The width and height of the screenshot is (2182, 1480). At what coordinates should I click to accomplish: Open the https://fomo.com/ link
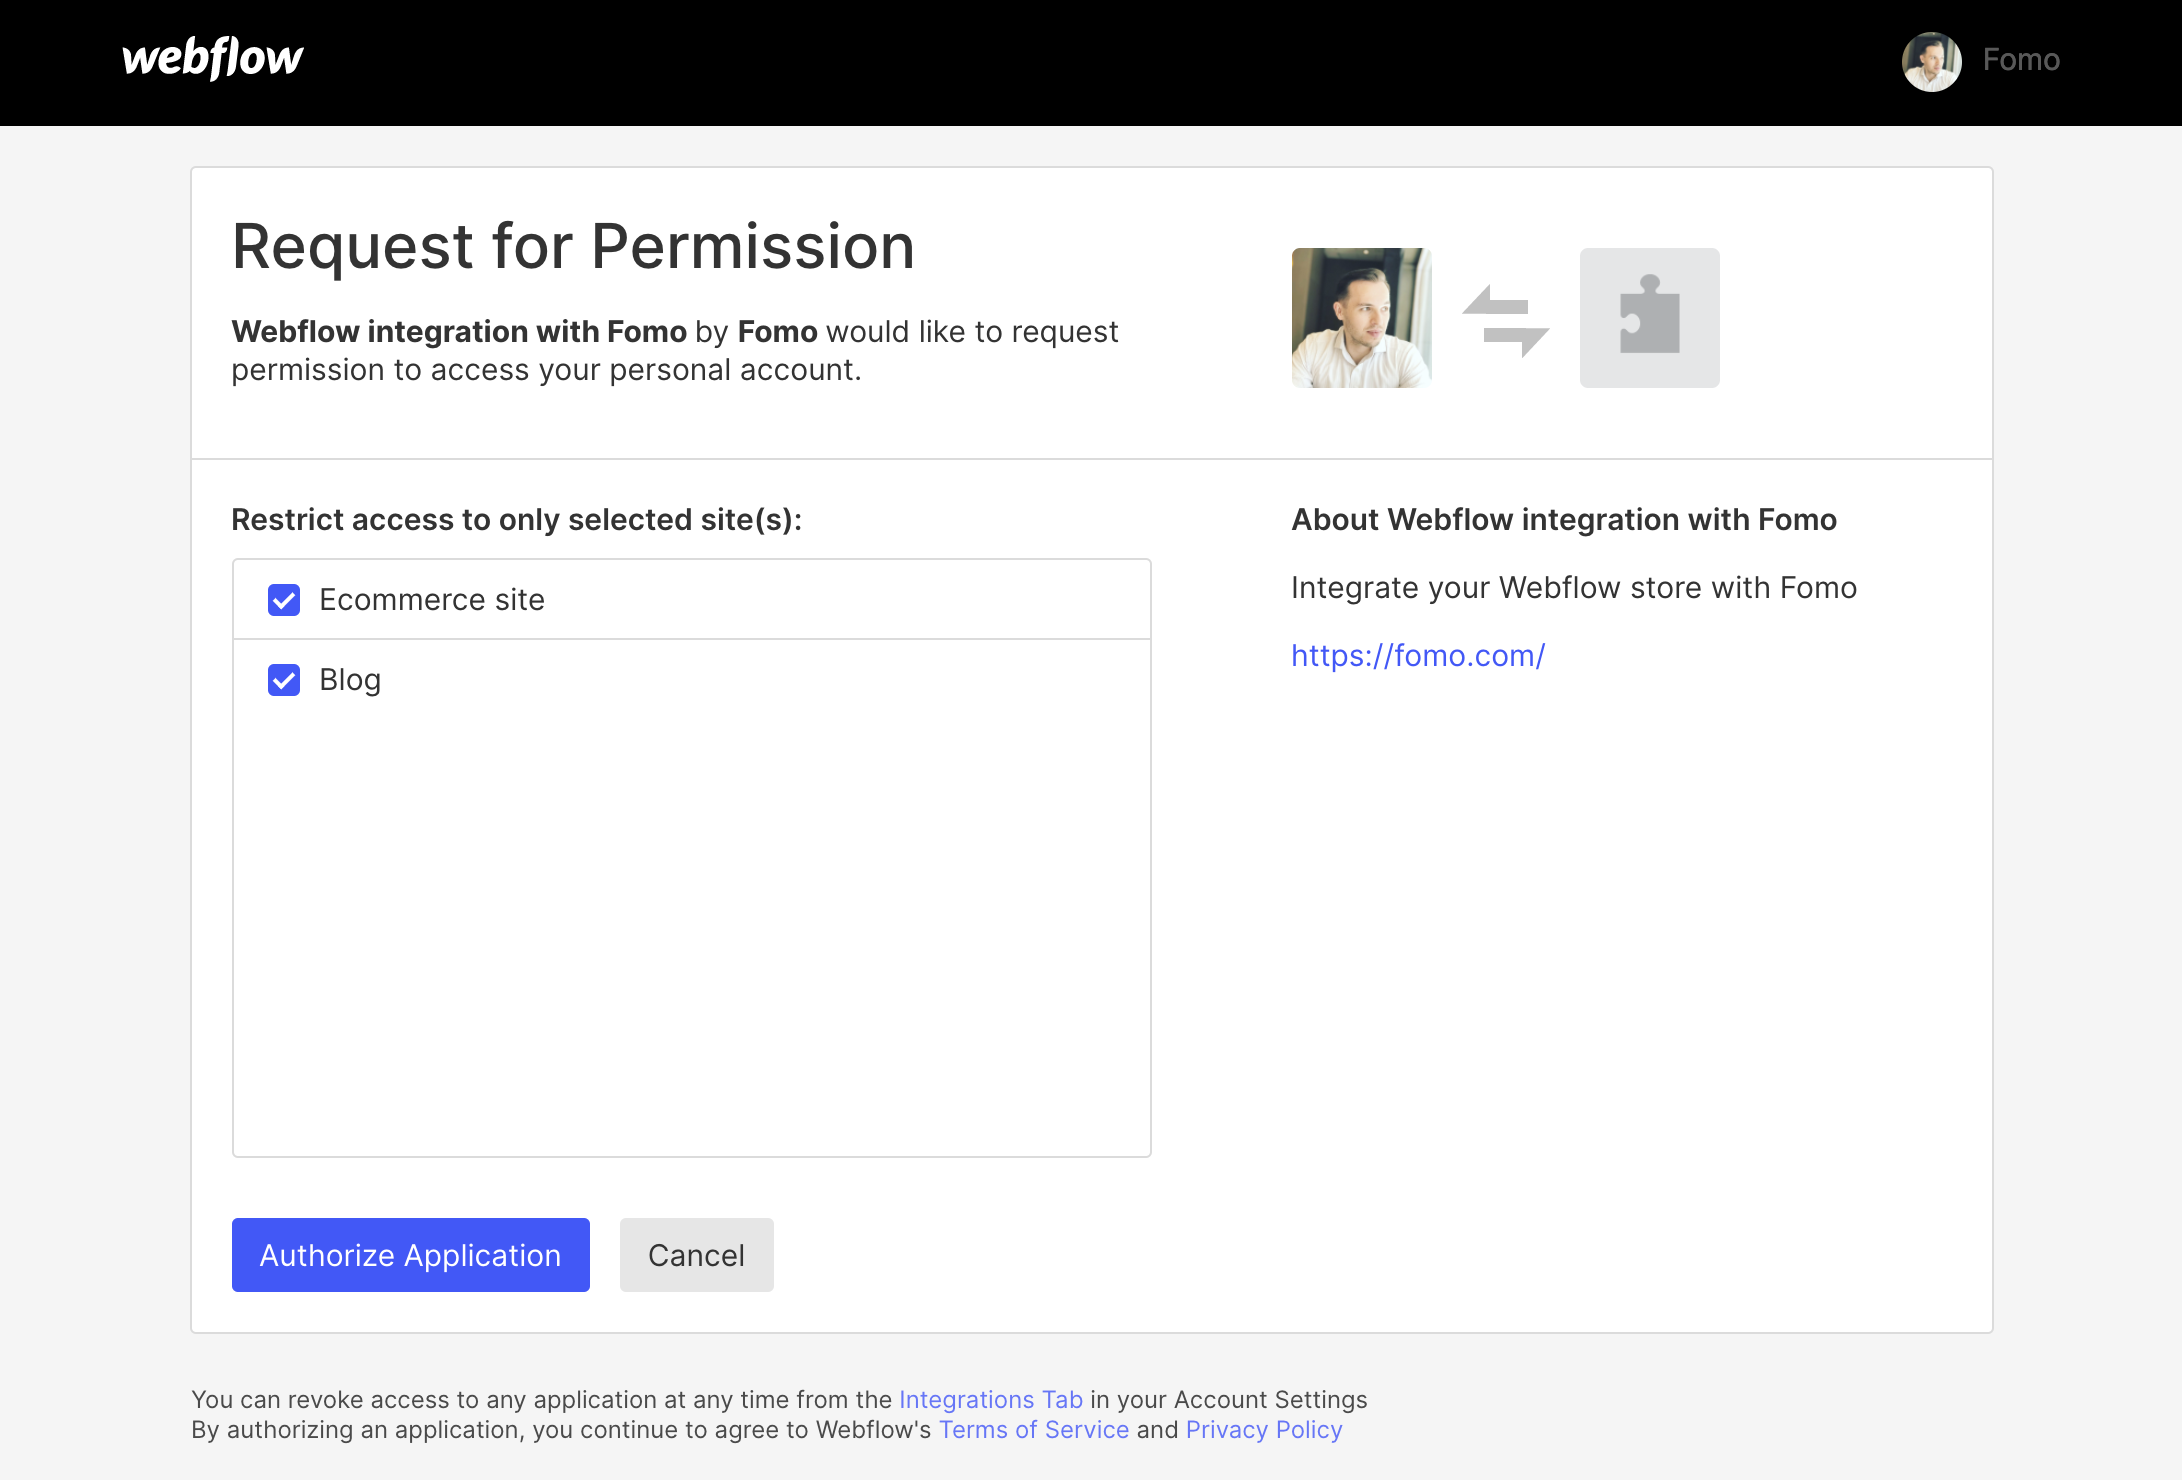pos(1418,656)
